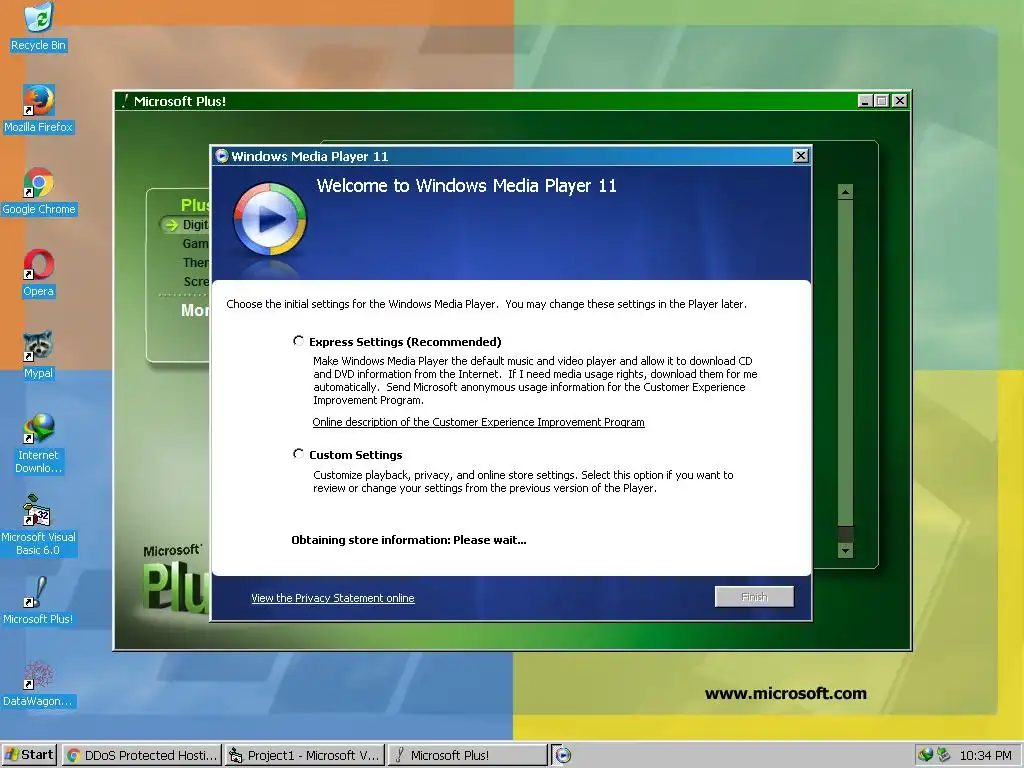Open the DataWagon desktop shortcut
The image size is (1024, 768).
point(38,684)
